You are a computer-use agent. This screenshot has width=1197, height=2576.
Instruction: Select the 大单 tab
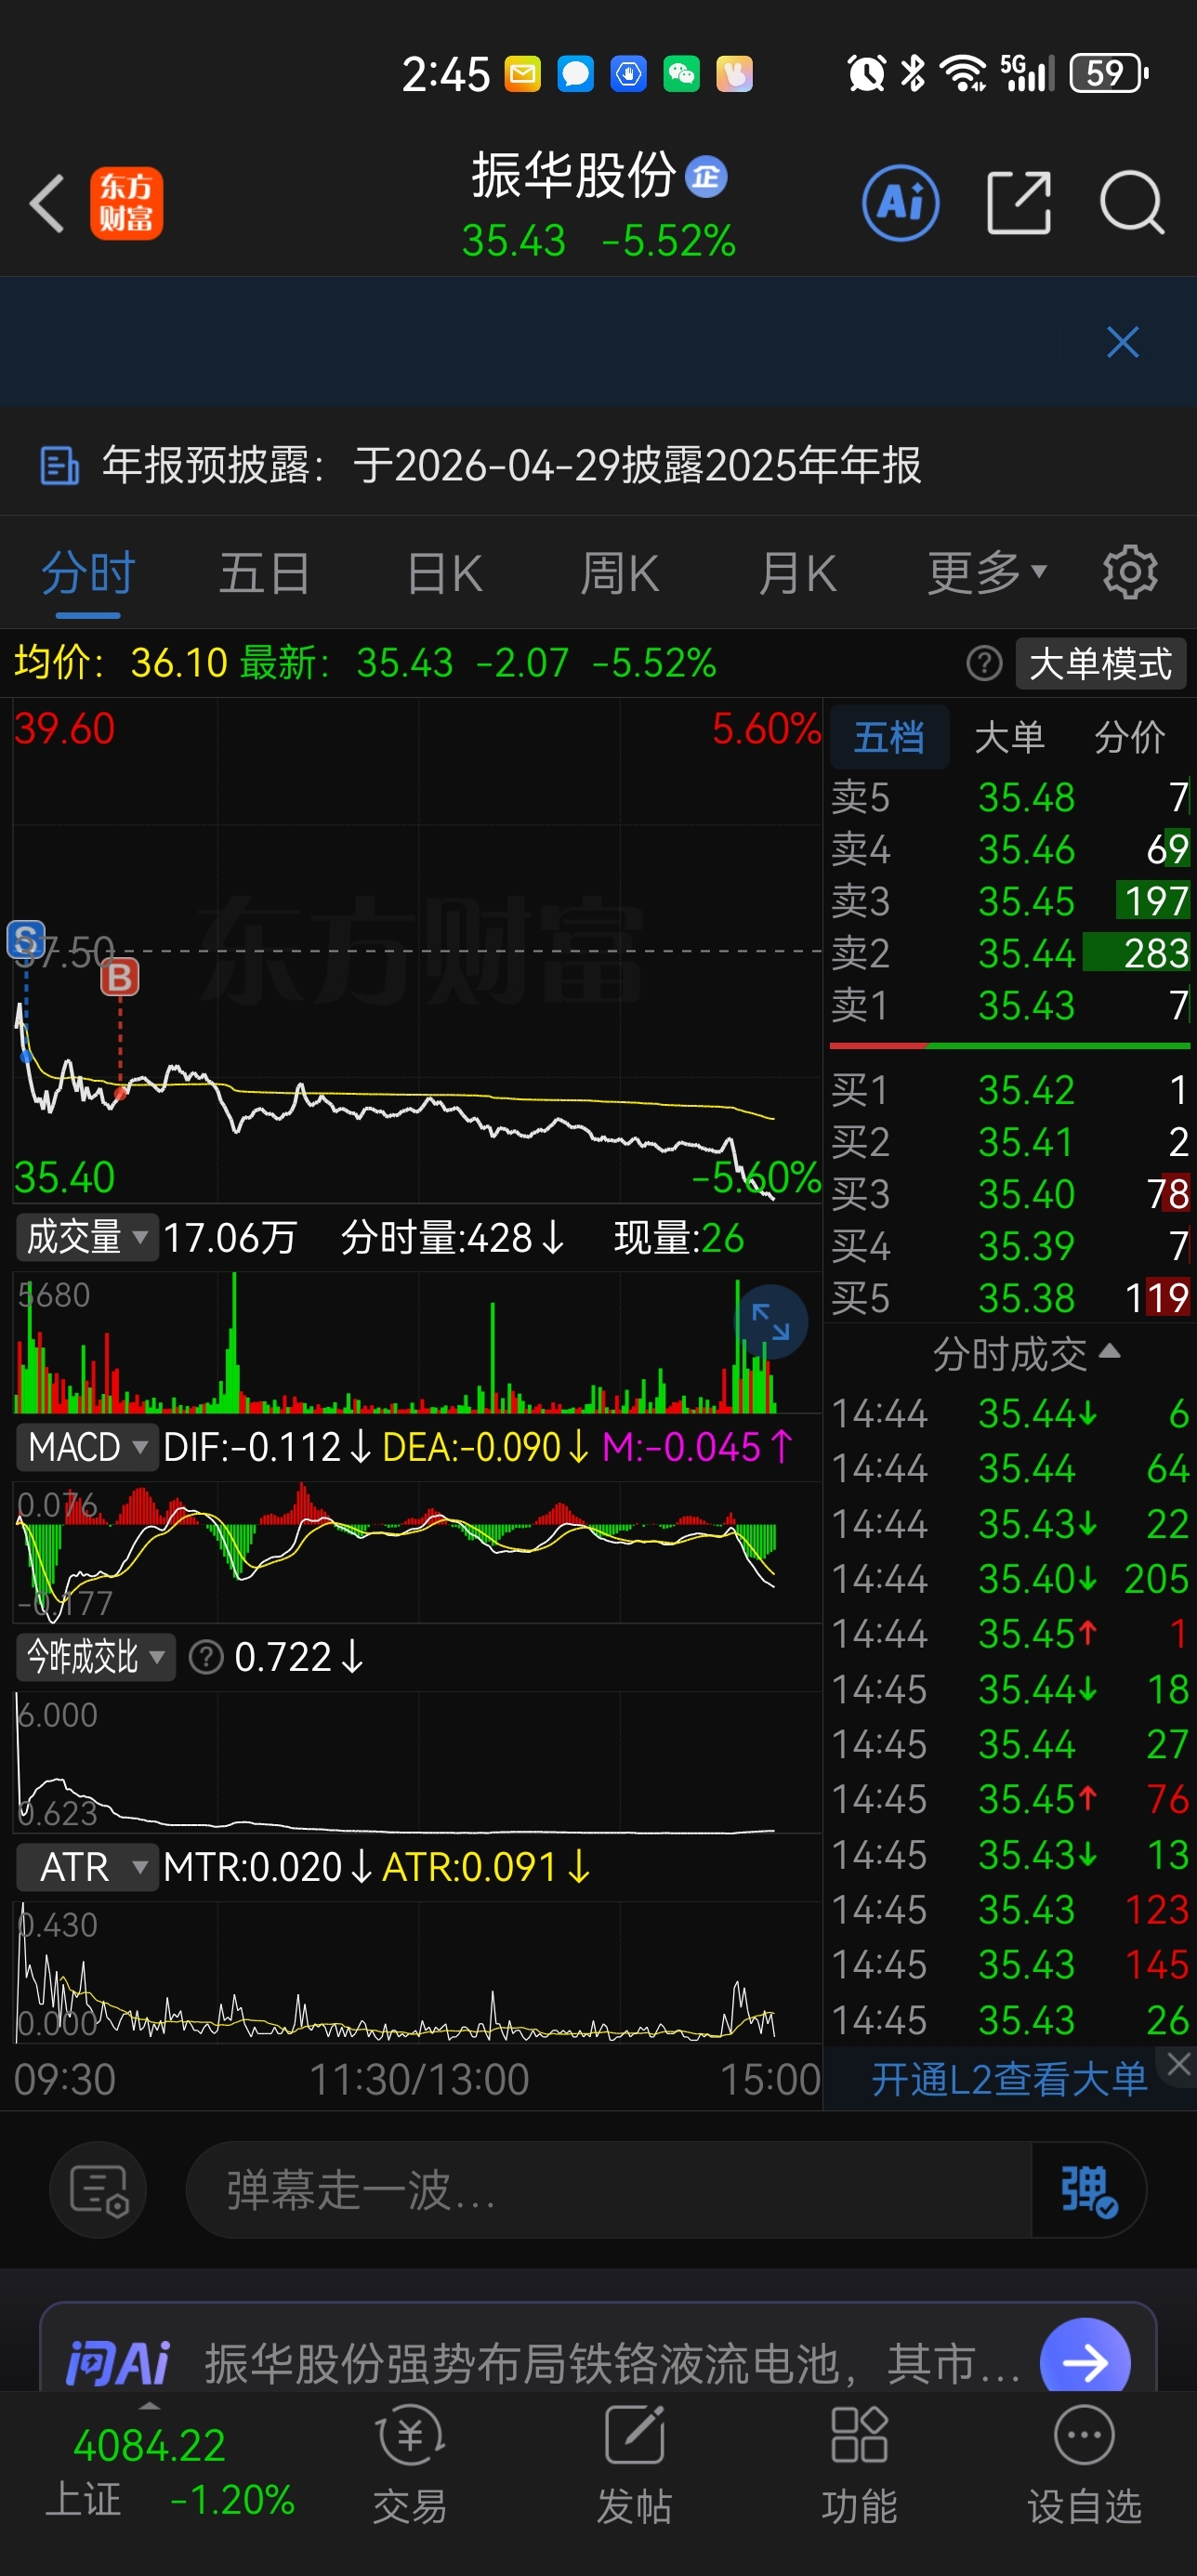click(x=1009, y=737)
